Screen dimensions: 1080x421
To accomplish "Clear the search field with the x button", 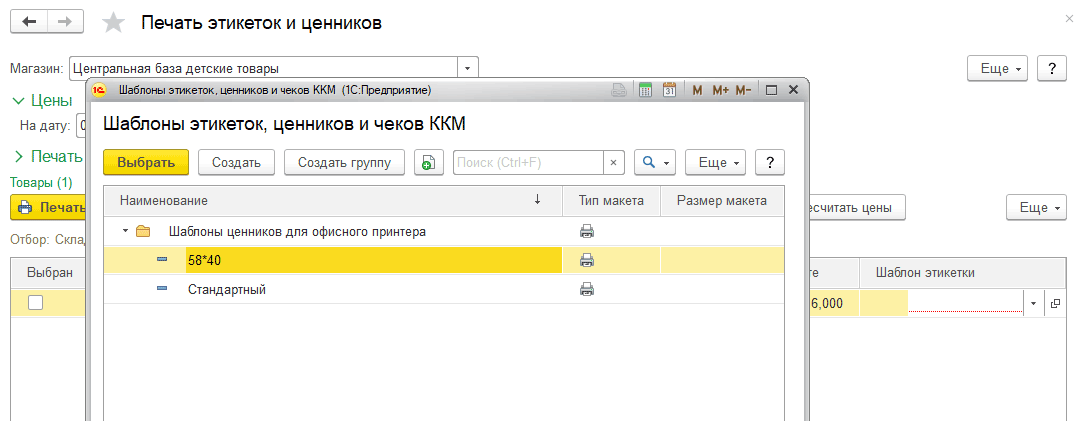I will pos(613,163).
